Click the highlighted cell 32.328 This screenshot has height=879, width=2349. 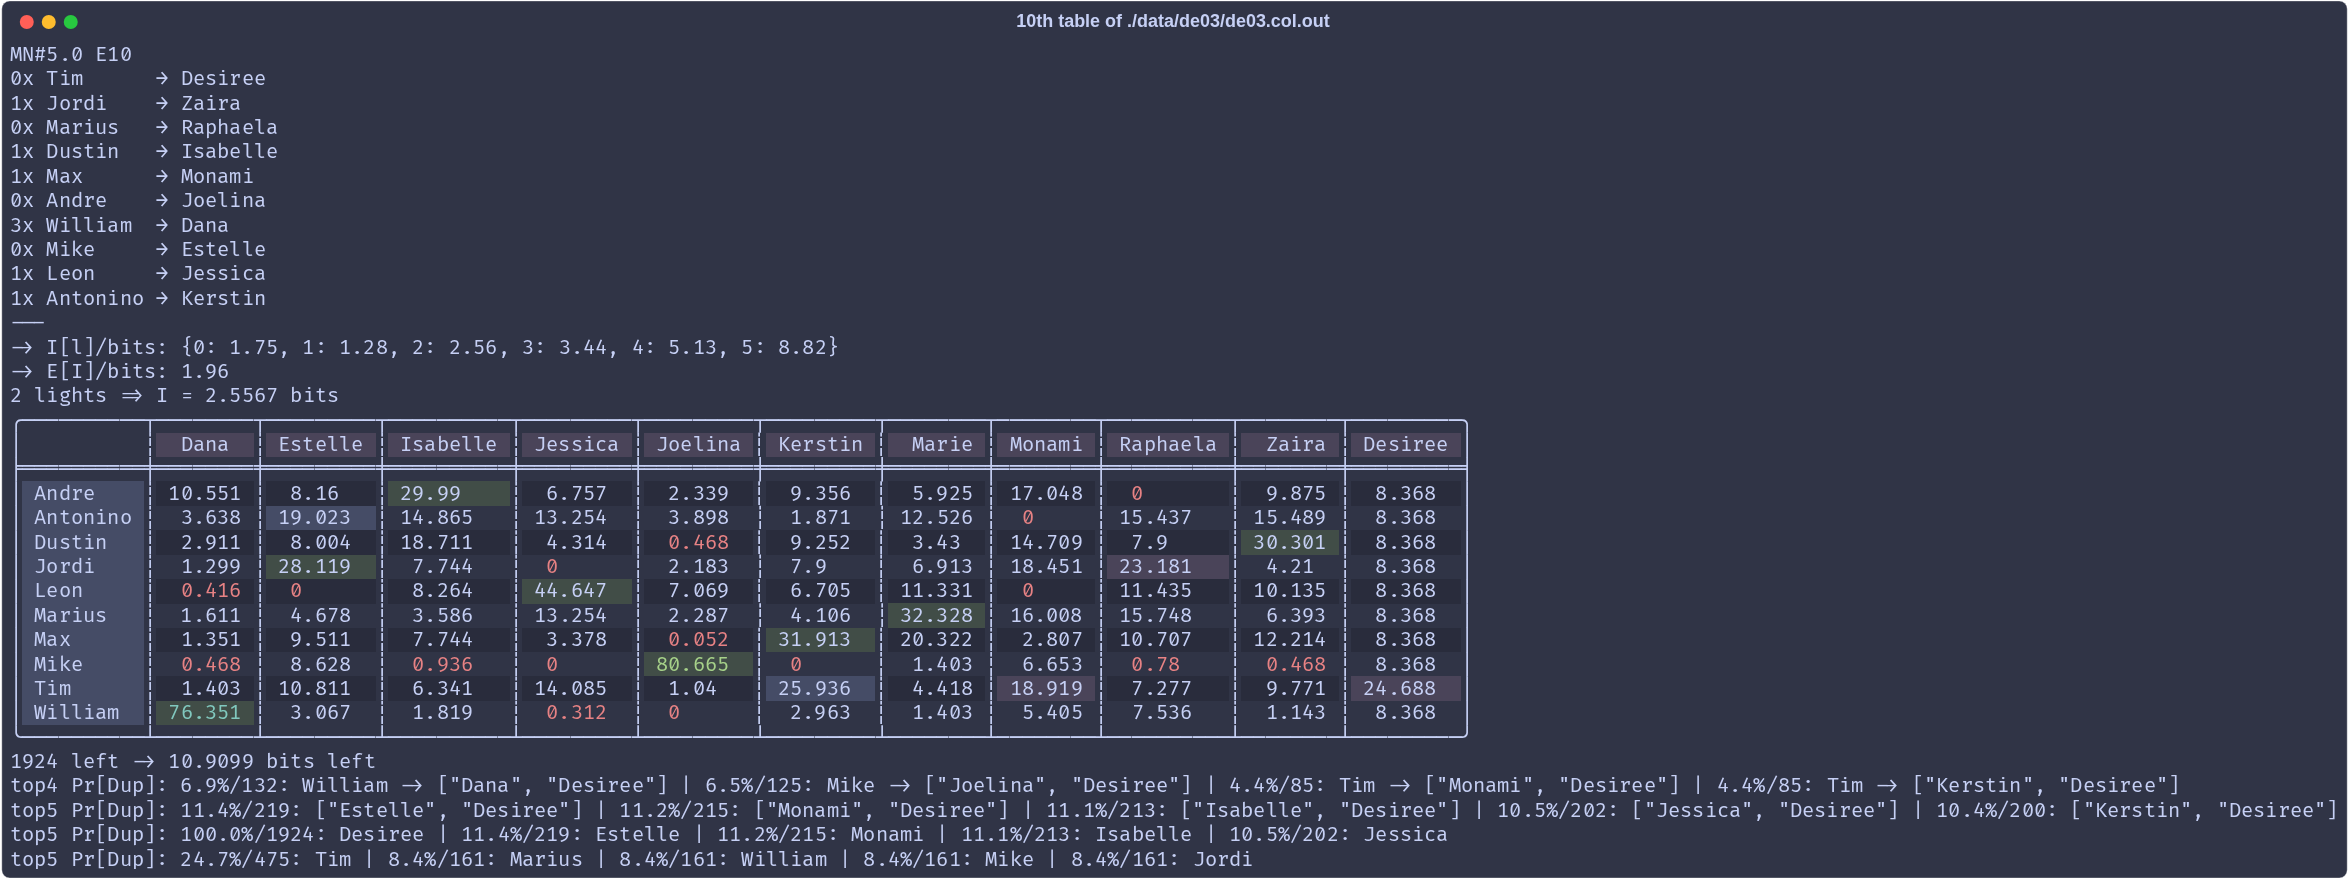[936, 615]
